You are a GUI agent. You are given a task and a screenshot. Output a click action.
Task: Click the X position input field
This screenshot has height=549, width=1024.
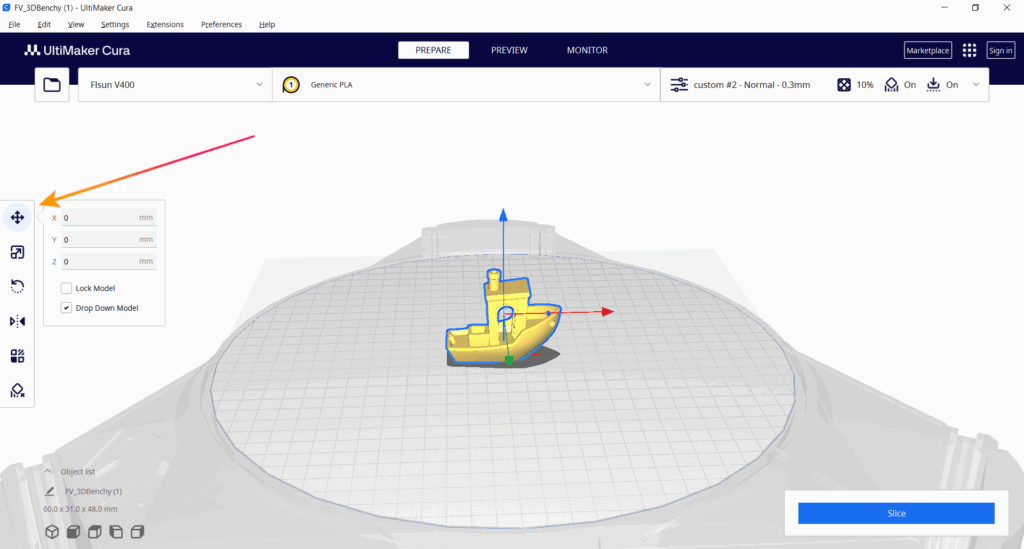tap(108, 218)
